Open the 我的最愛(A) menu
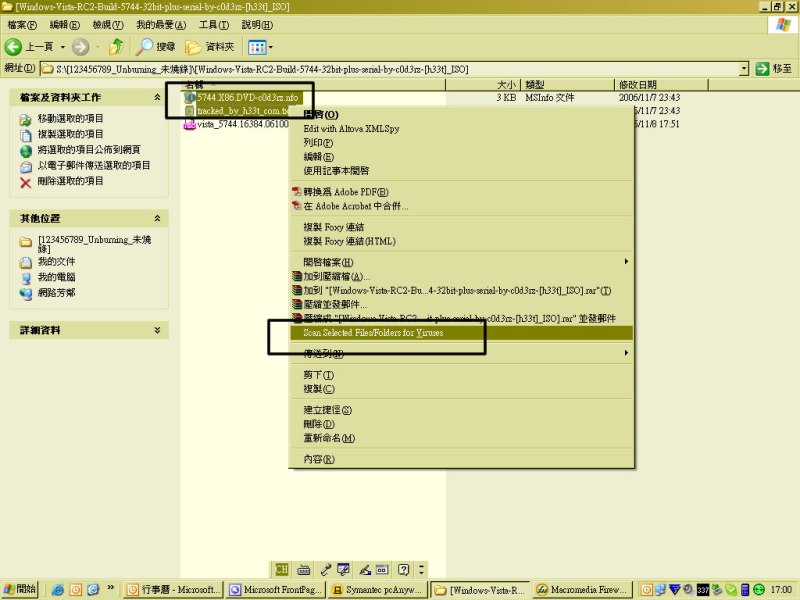This screenshot has width=800, height=600. (161, 24)
